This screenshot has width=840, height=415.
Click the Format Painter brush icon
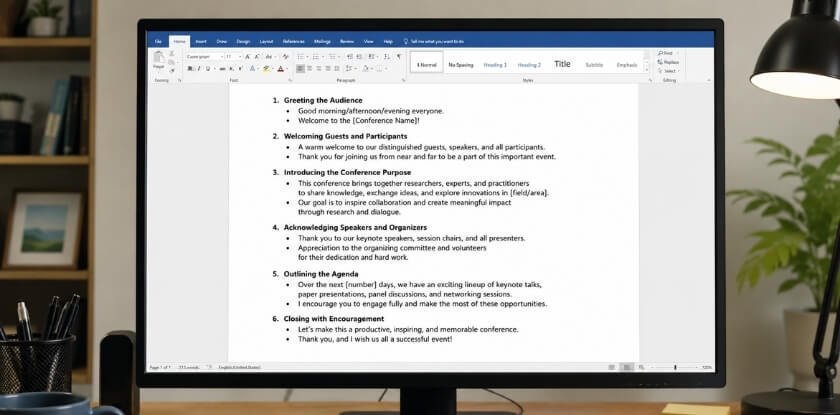[172, 70]
